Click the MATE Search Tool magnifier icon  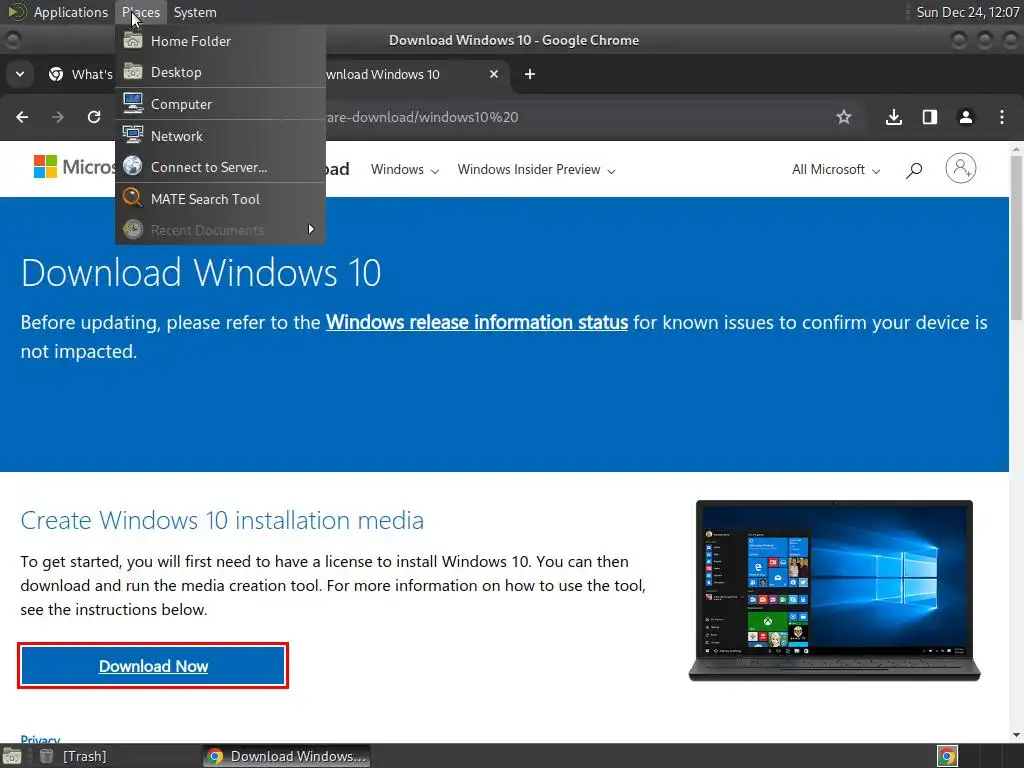(x=133, y=198)
